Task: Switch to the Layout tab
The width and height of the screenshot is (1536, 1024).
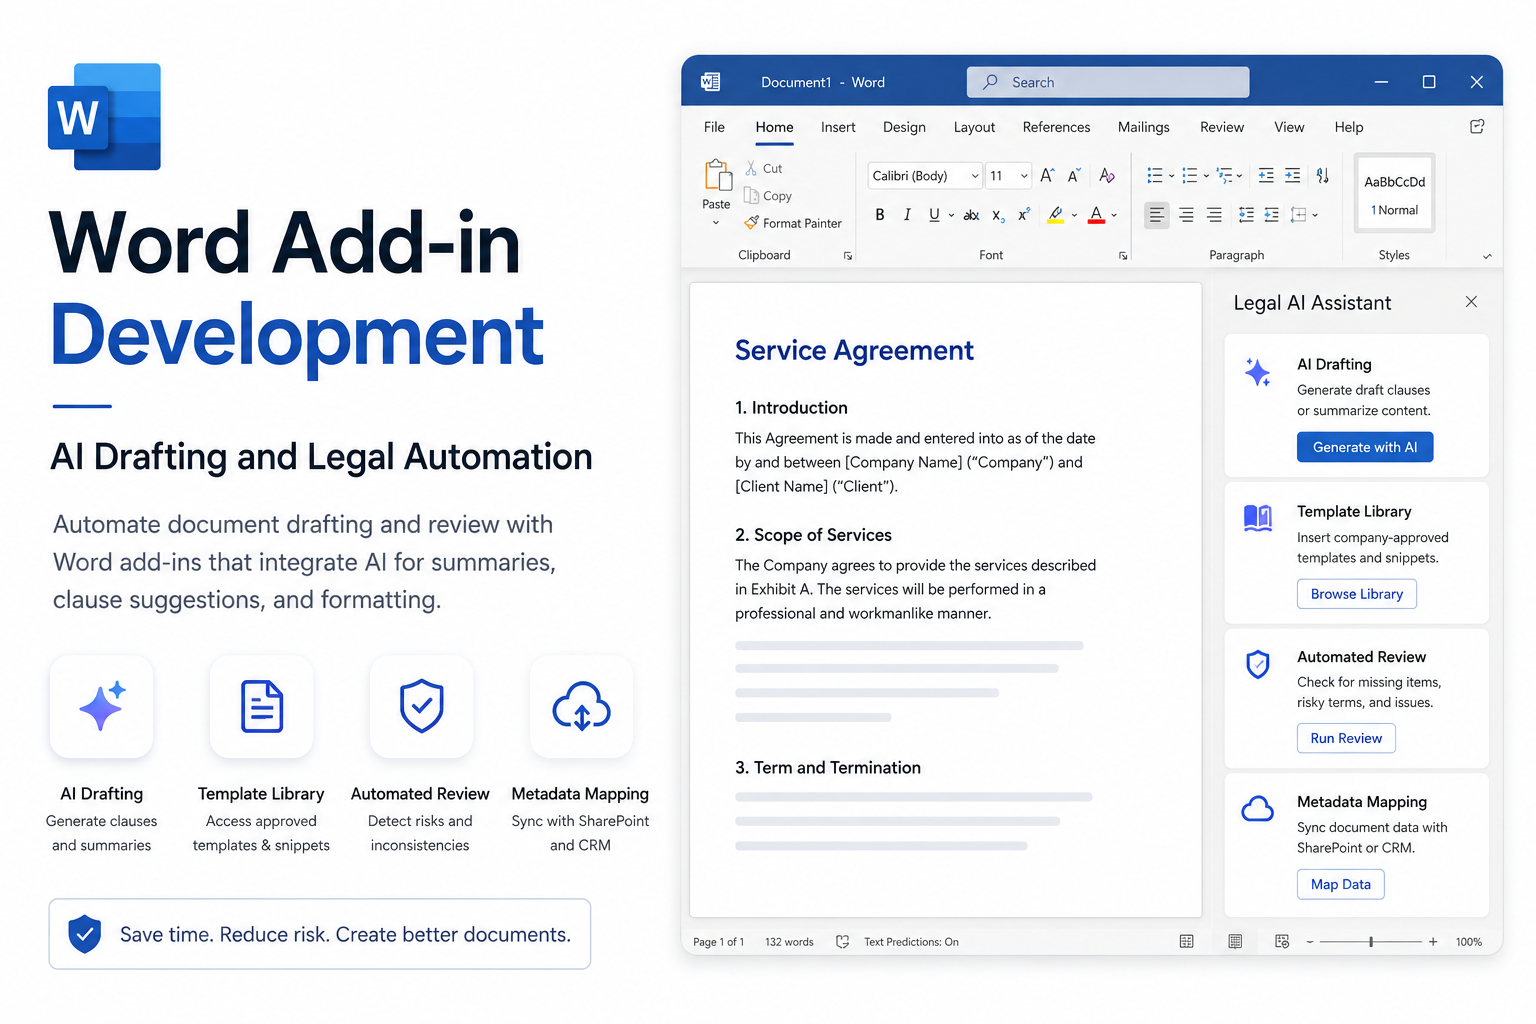Action: pyautogui.click(x=974, y=127)
